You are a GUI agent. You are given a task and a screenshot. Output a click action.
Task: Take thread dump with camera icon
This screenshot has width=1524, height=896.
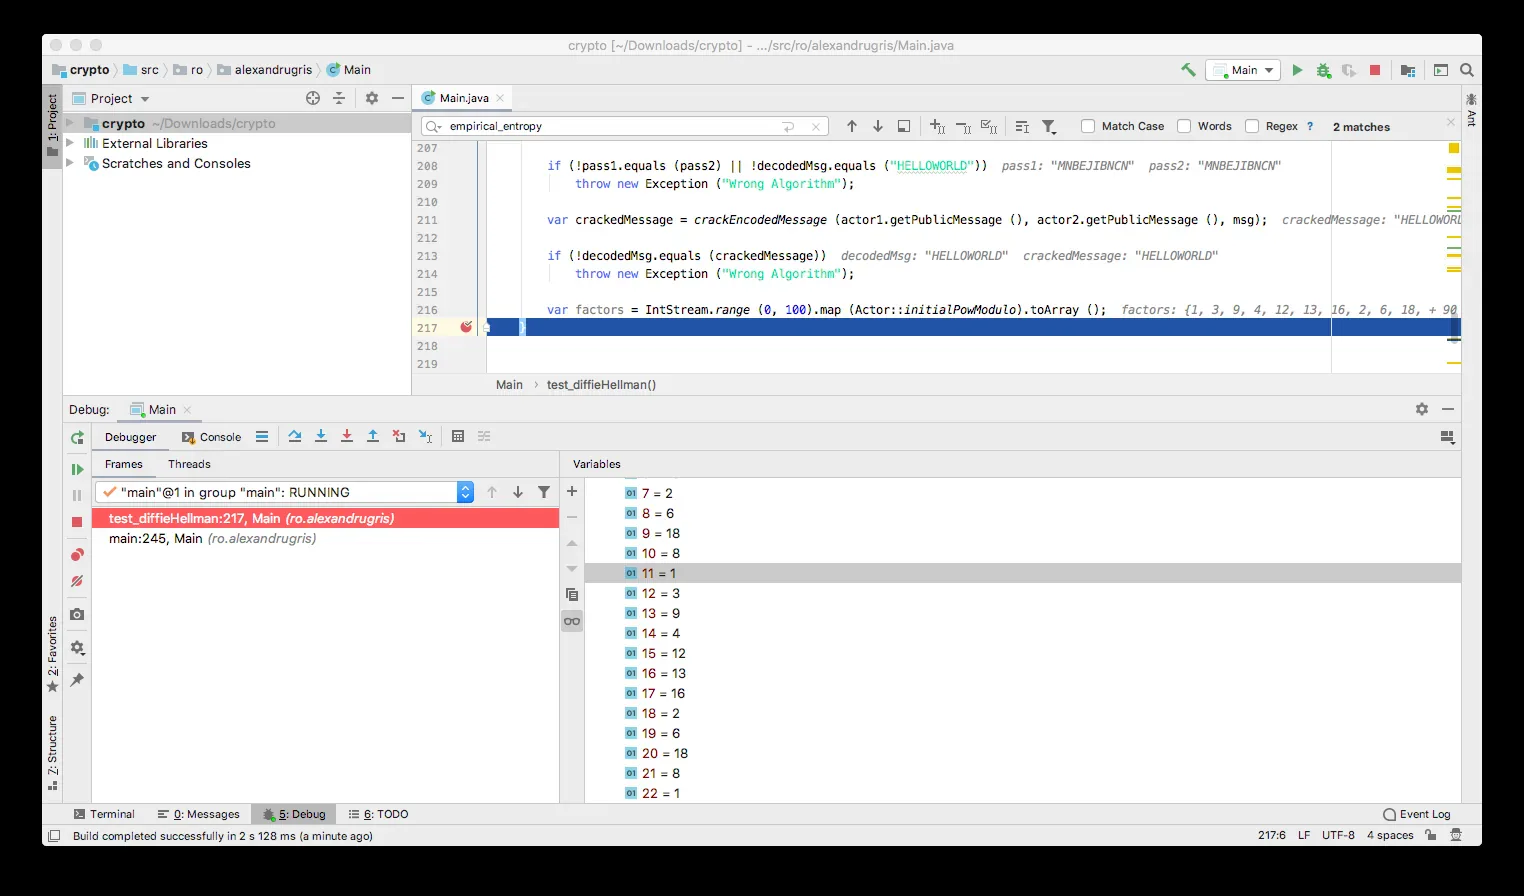pos(77,614)
